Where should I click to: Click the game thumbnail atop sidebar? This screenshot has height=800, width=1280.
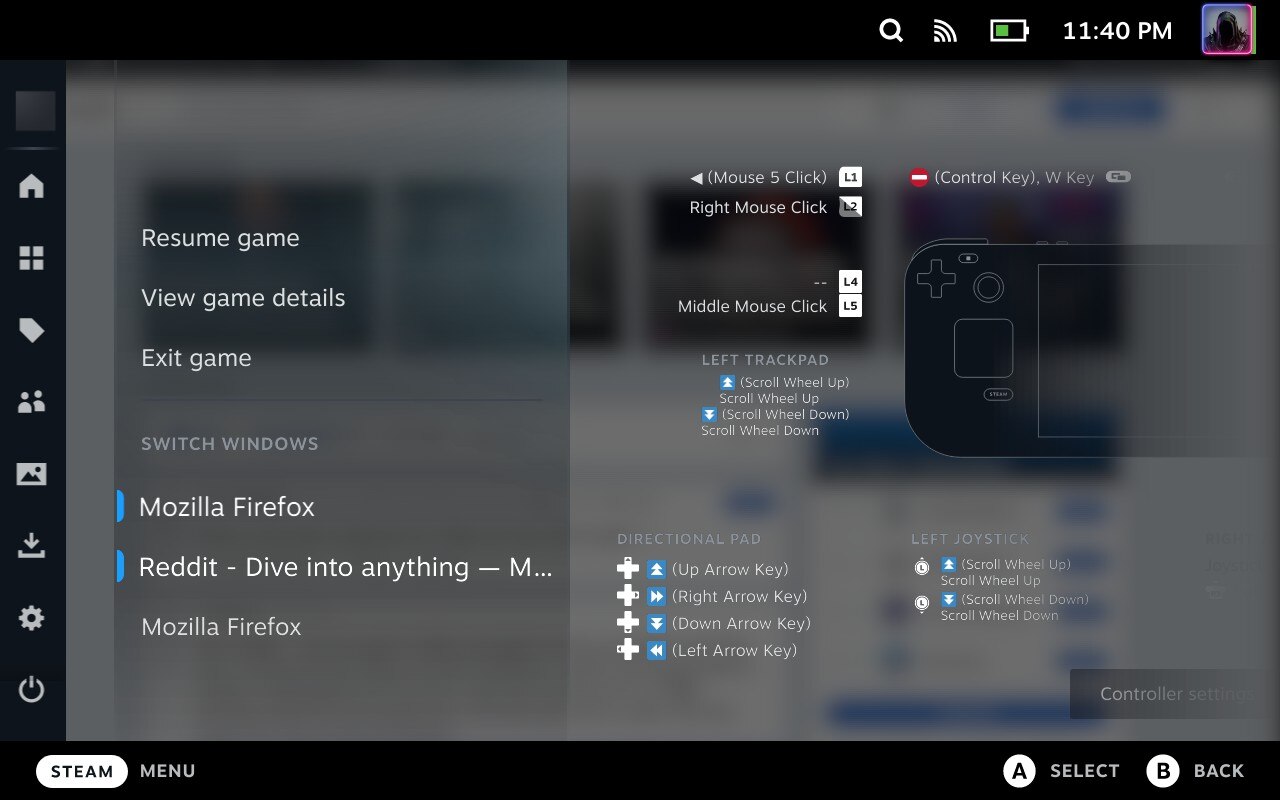click(35, 111)
